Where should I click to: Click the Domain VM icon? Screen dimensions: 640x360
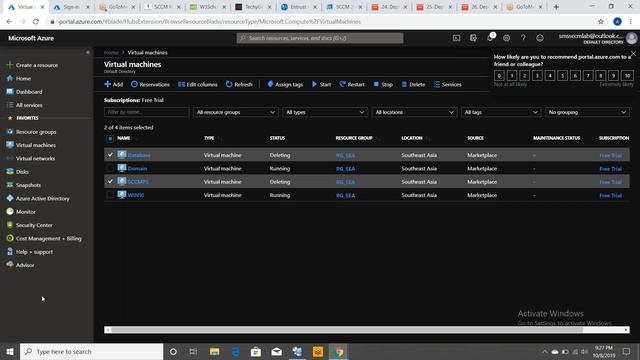pos(122,168)
